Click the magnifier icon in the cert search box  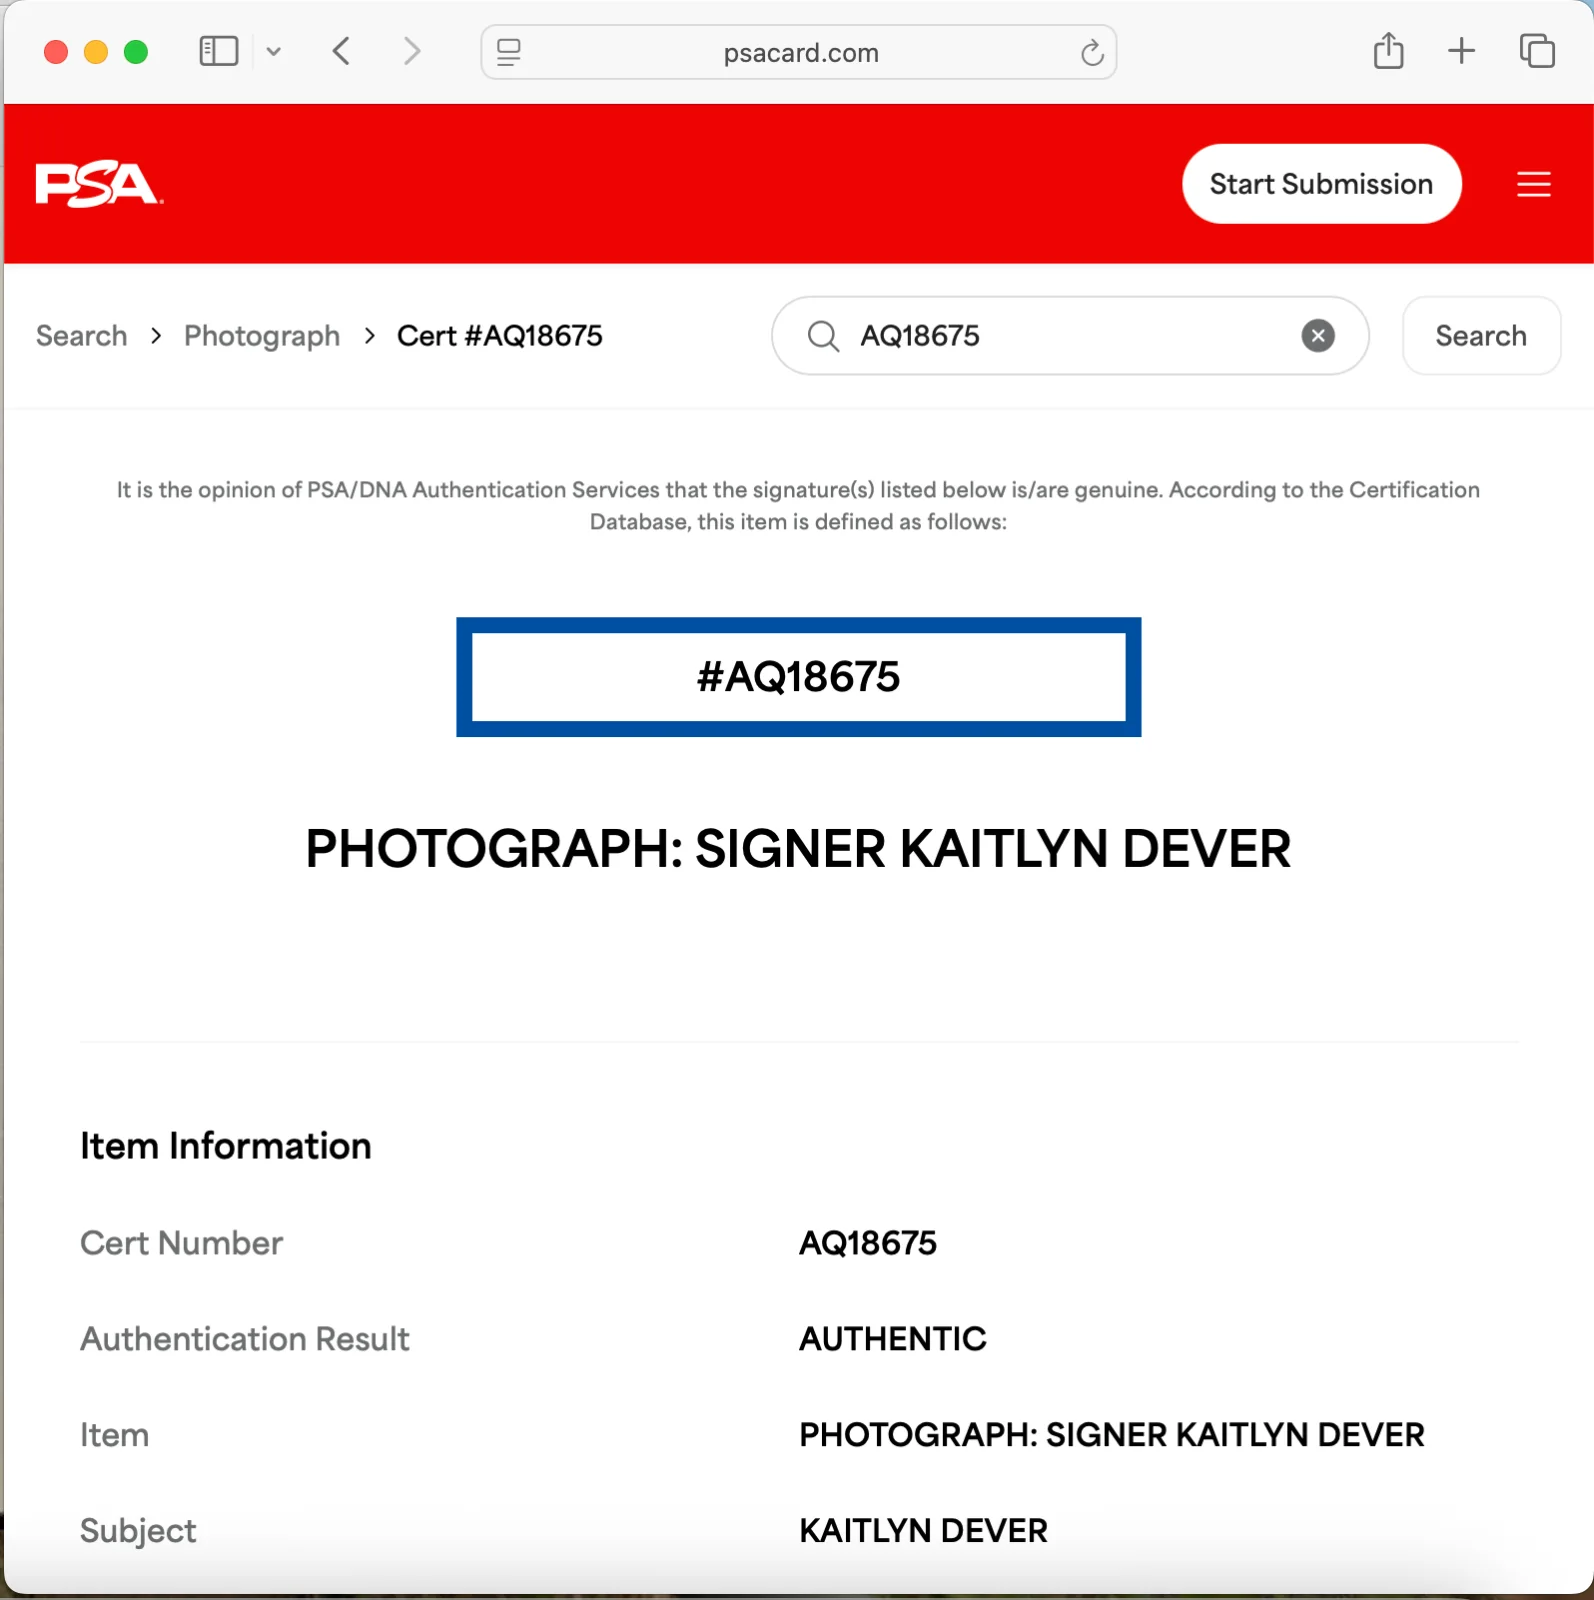tap(823, 336)
